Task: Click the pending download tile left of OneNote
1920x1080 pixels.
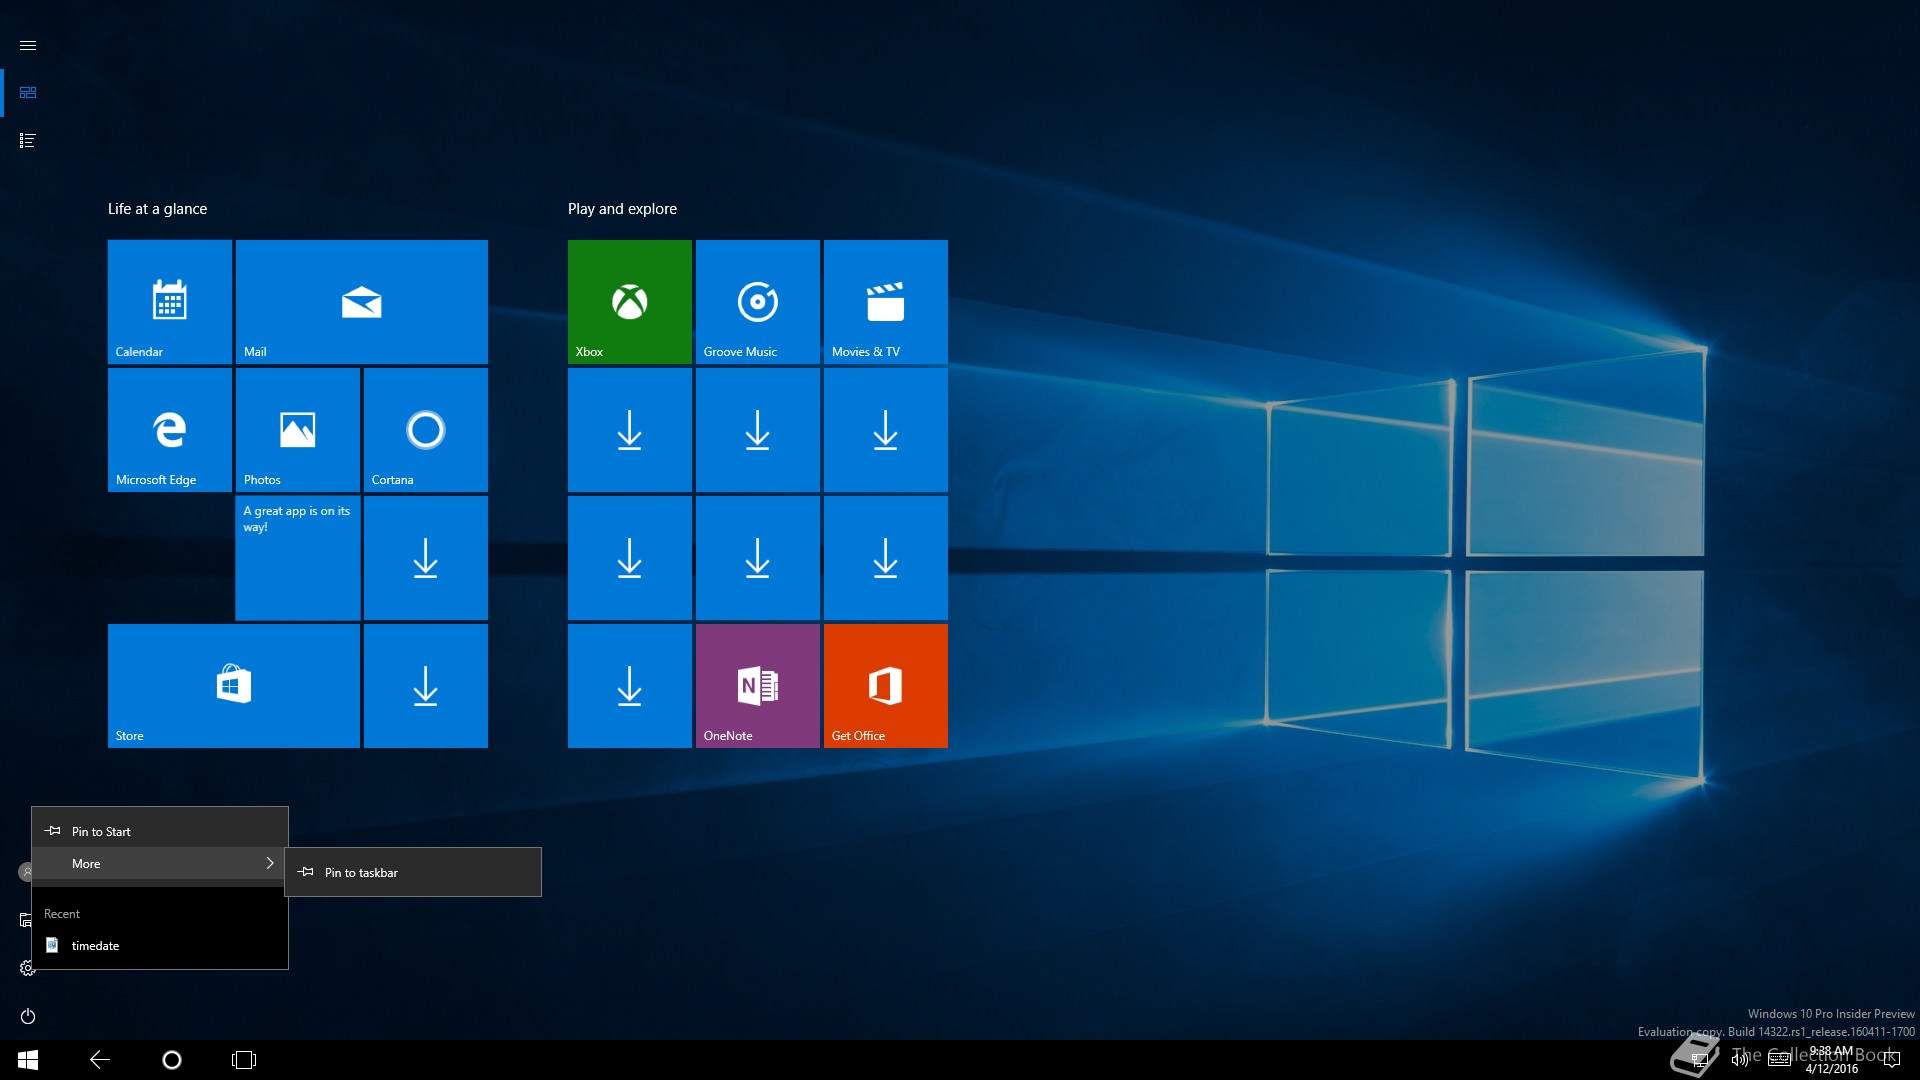Action: pyautogui.click(x=630, y=686)
